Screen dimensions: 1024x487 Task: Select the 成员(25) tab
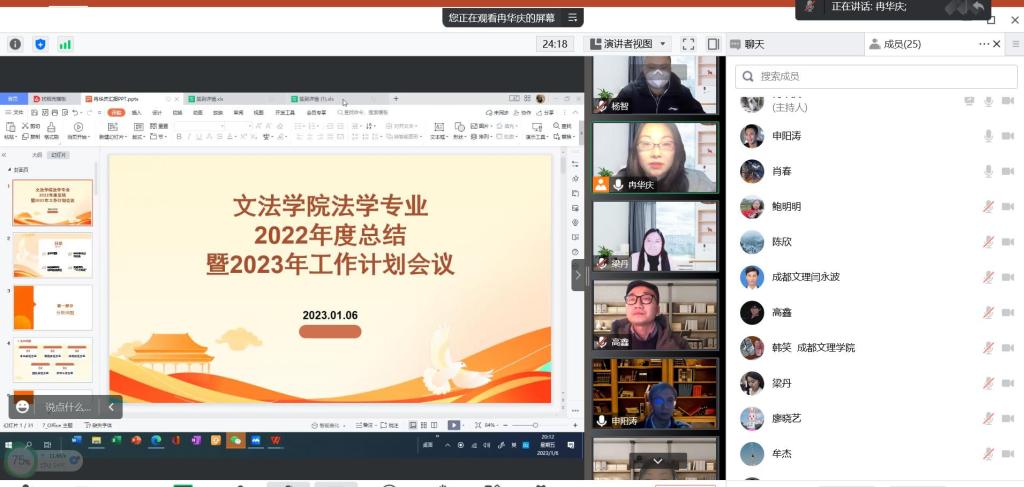(x=895, y=44)
